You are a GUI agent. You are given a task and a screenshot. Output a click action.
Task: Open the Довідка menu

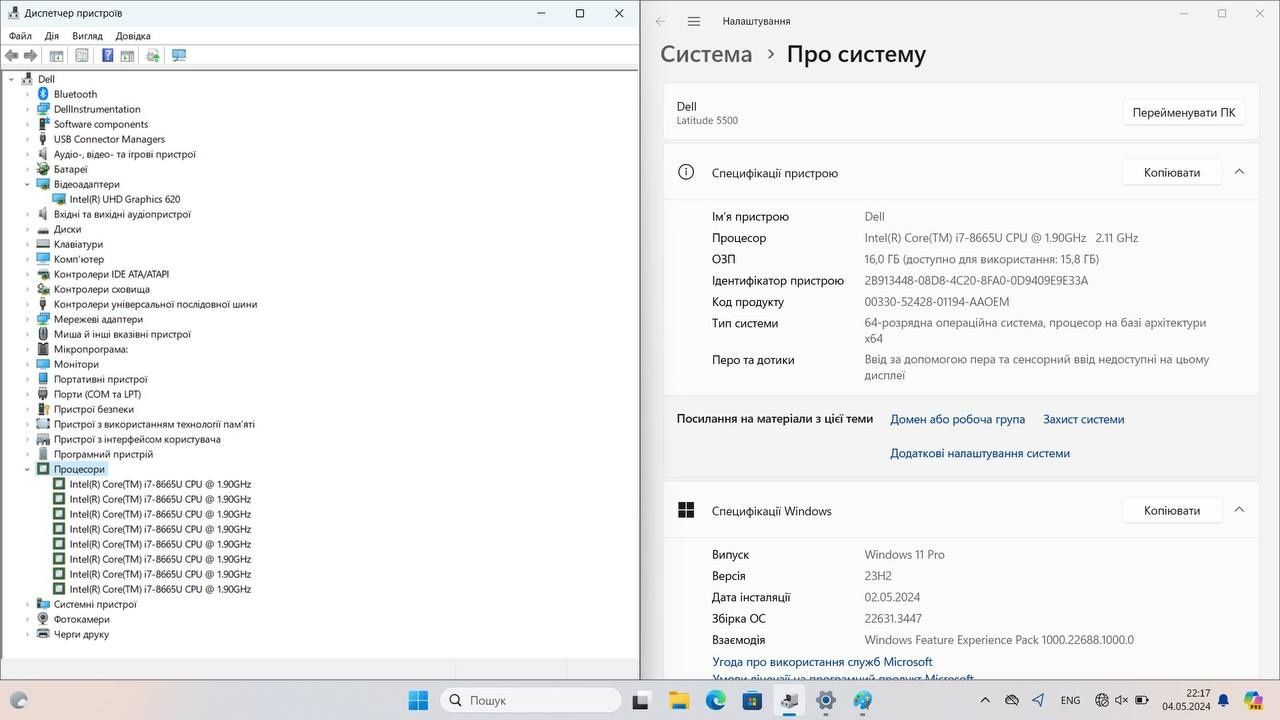click(x=133, y=36)
